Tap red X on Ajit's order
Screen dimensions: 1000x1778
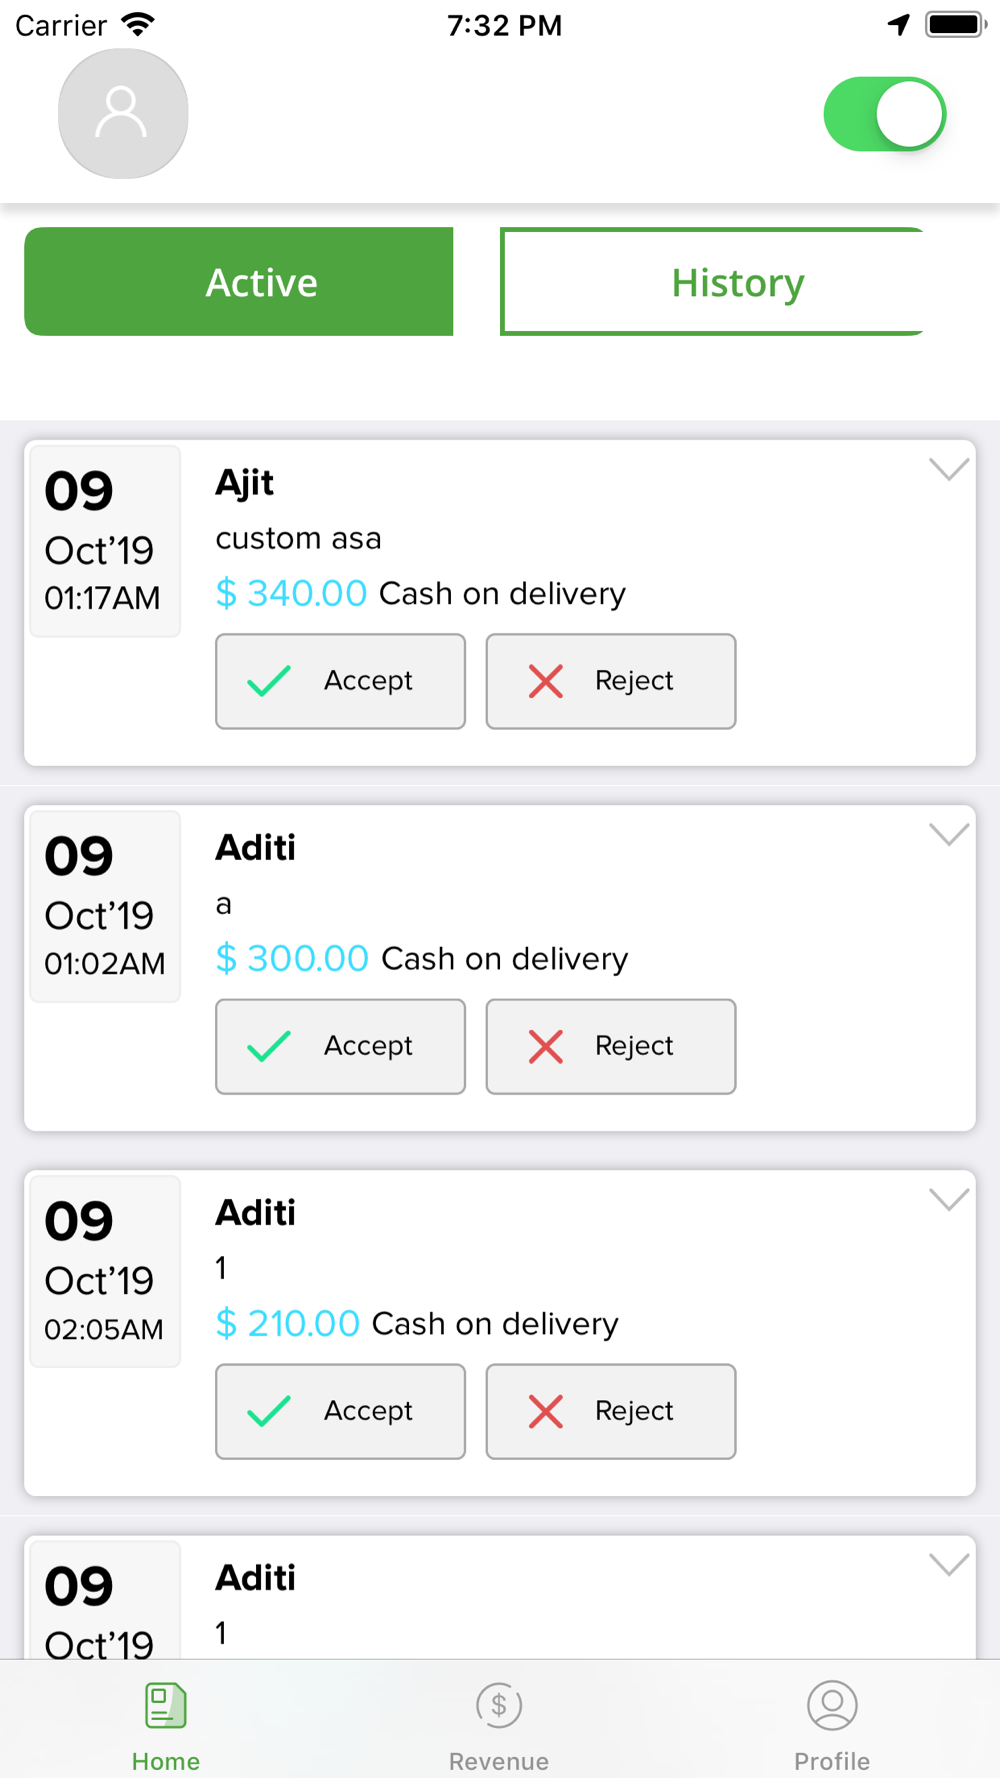(x=546, y=681)
